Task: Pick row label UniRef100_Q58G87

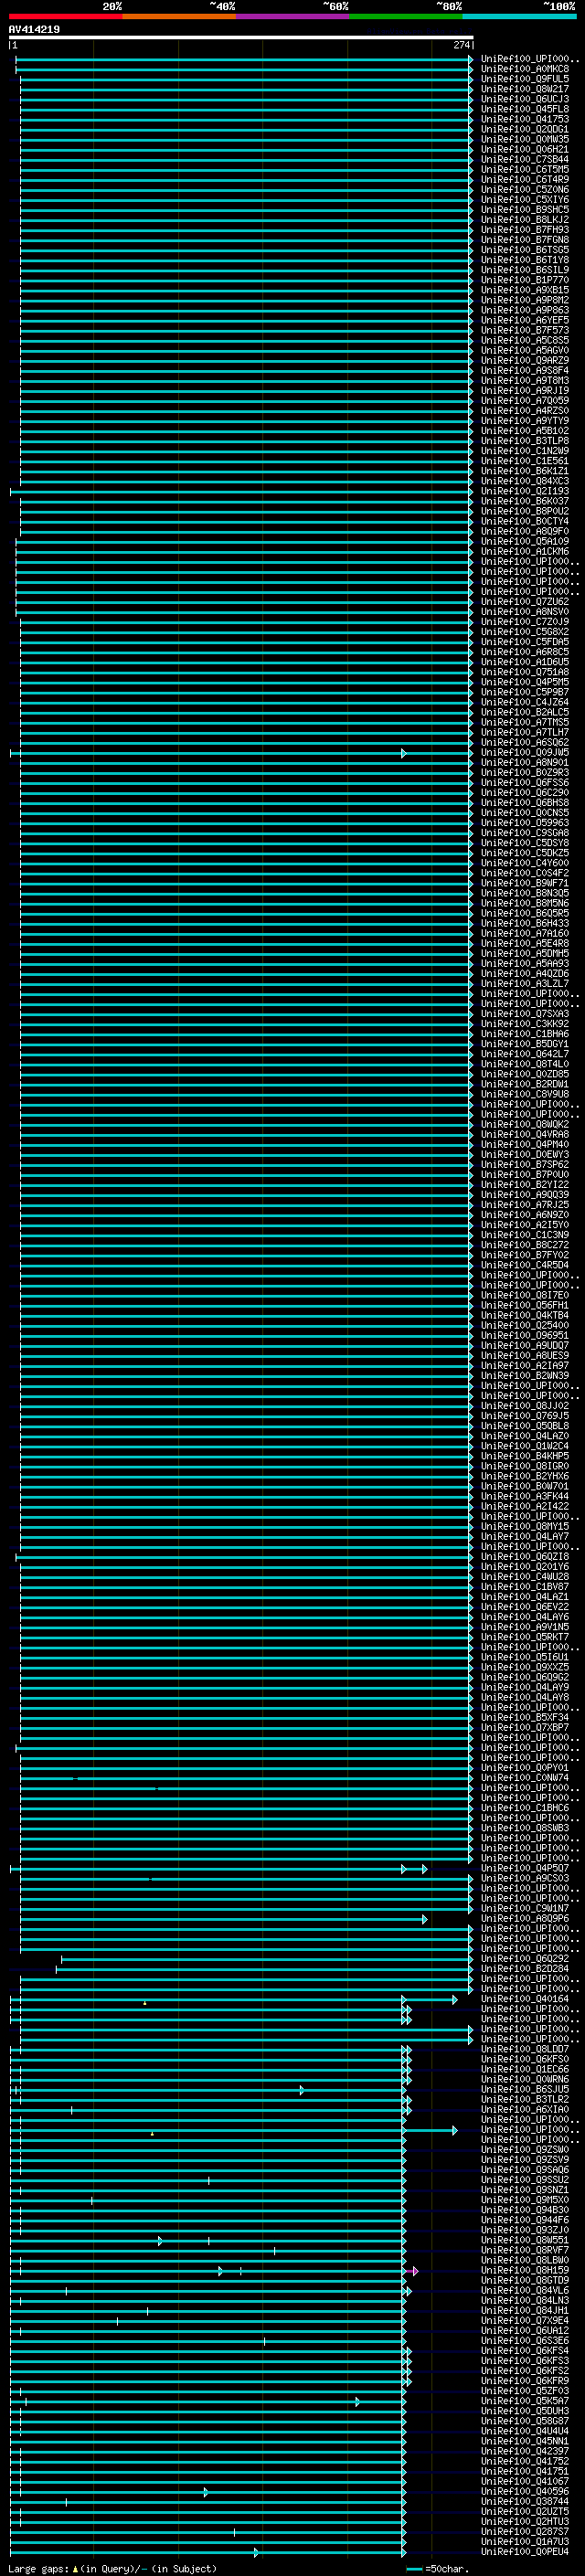Action: click(x=525, y=2420)
